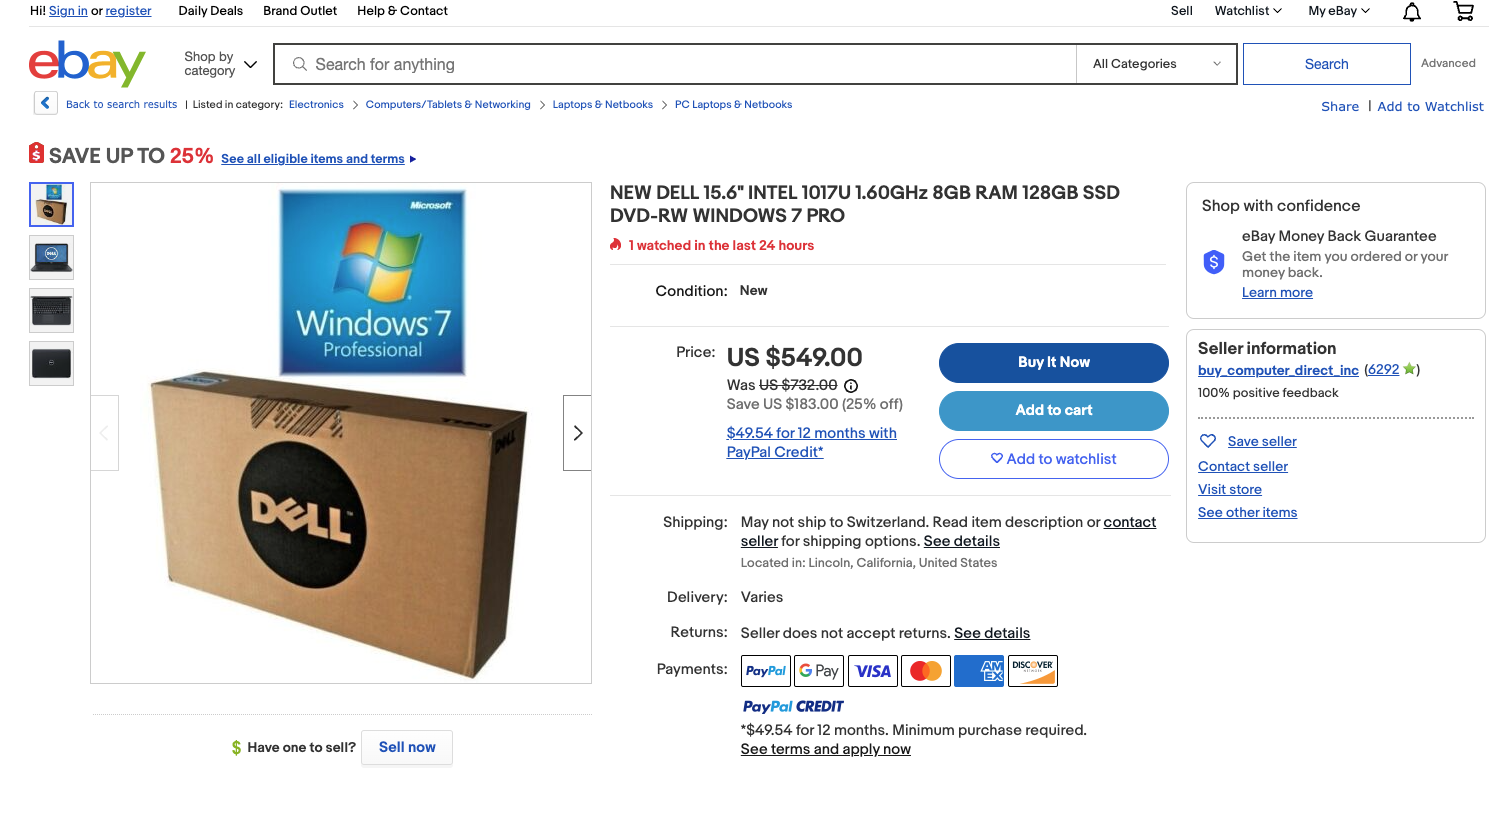Go to Brand Outlet in top navigation
1505x817 pixels.
300,11
